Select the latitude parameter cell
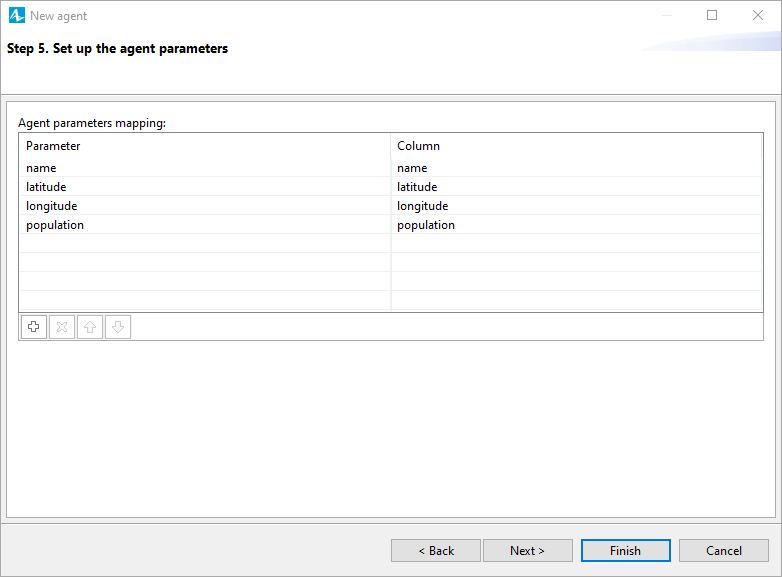Image resolution: width=782 pixels, height=577 pixels. (x=205, y=187)
